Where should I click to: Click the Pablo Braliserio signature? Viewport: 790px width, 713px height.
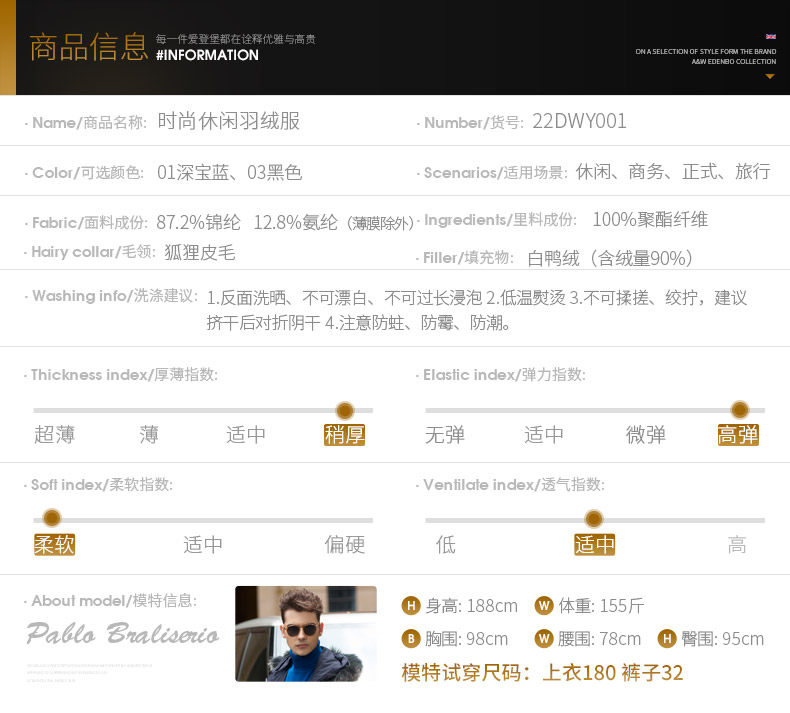tap(123, 633)
